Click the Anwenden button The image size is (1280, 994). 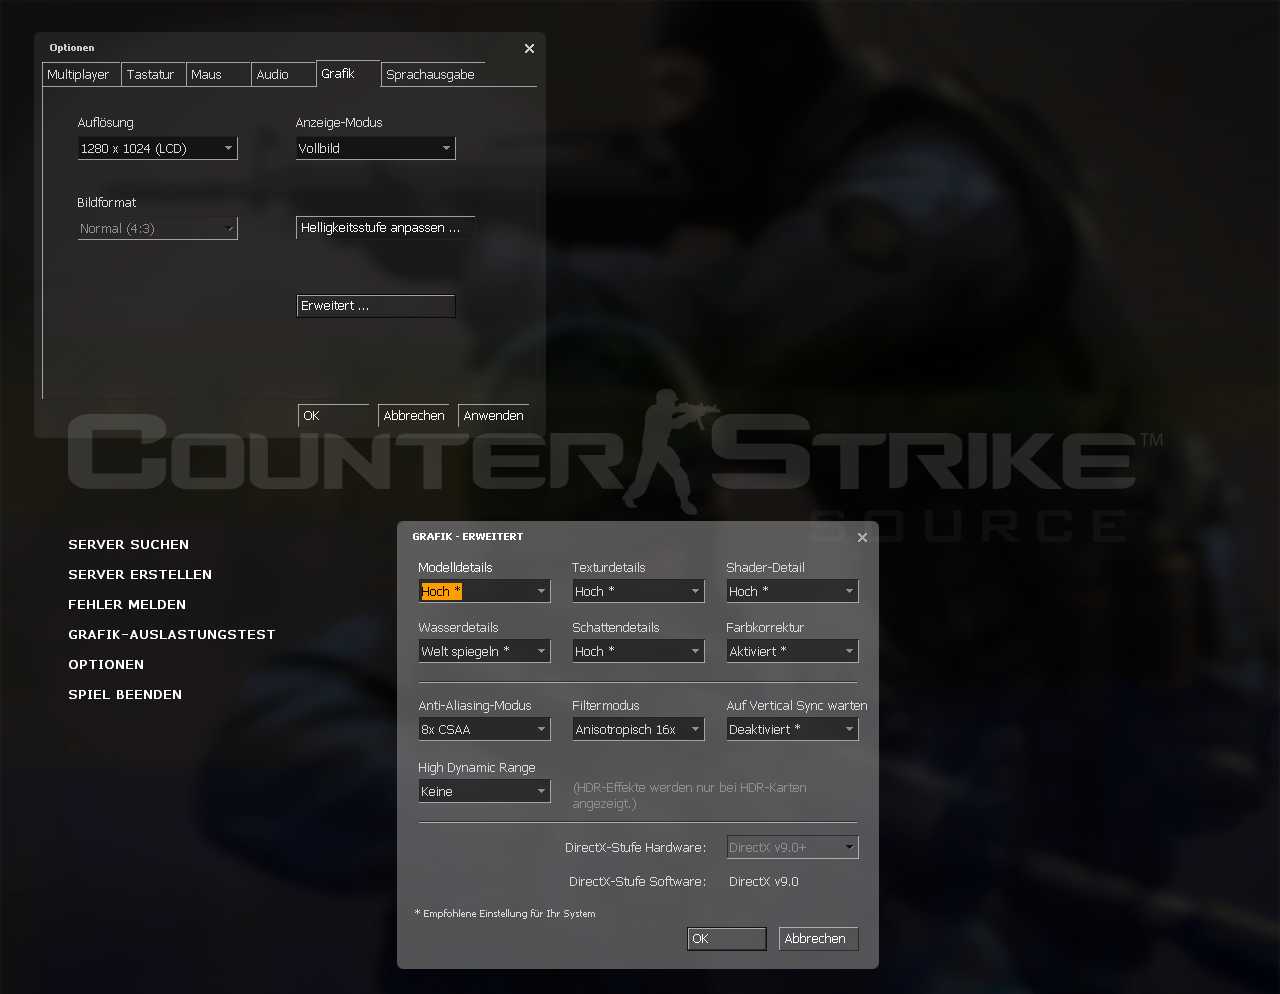coord(493,416)
